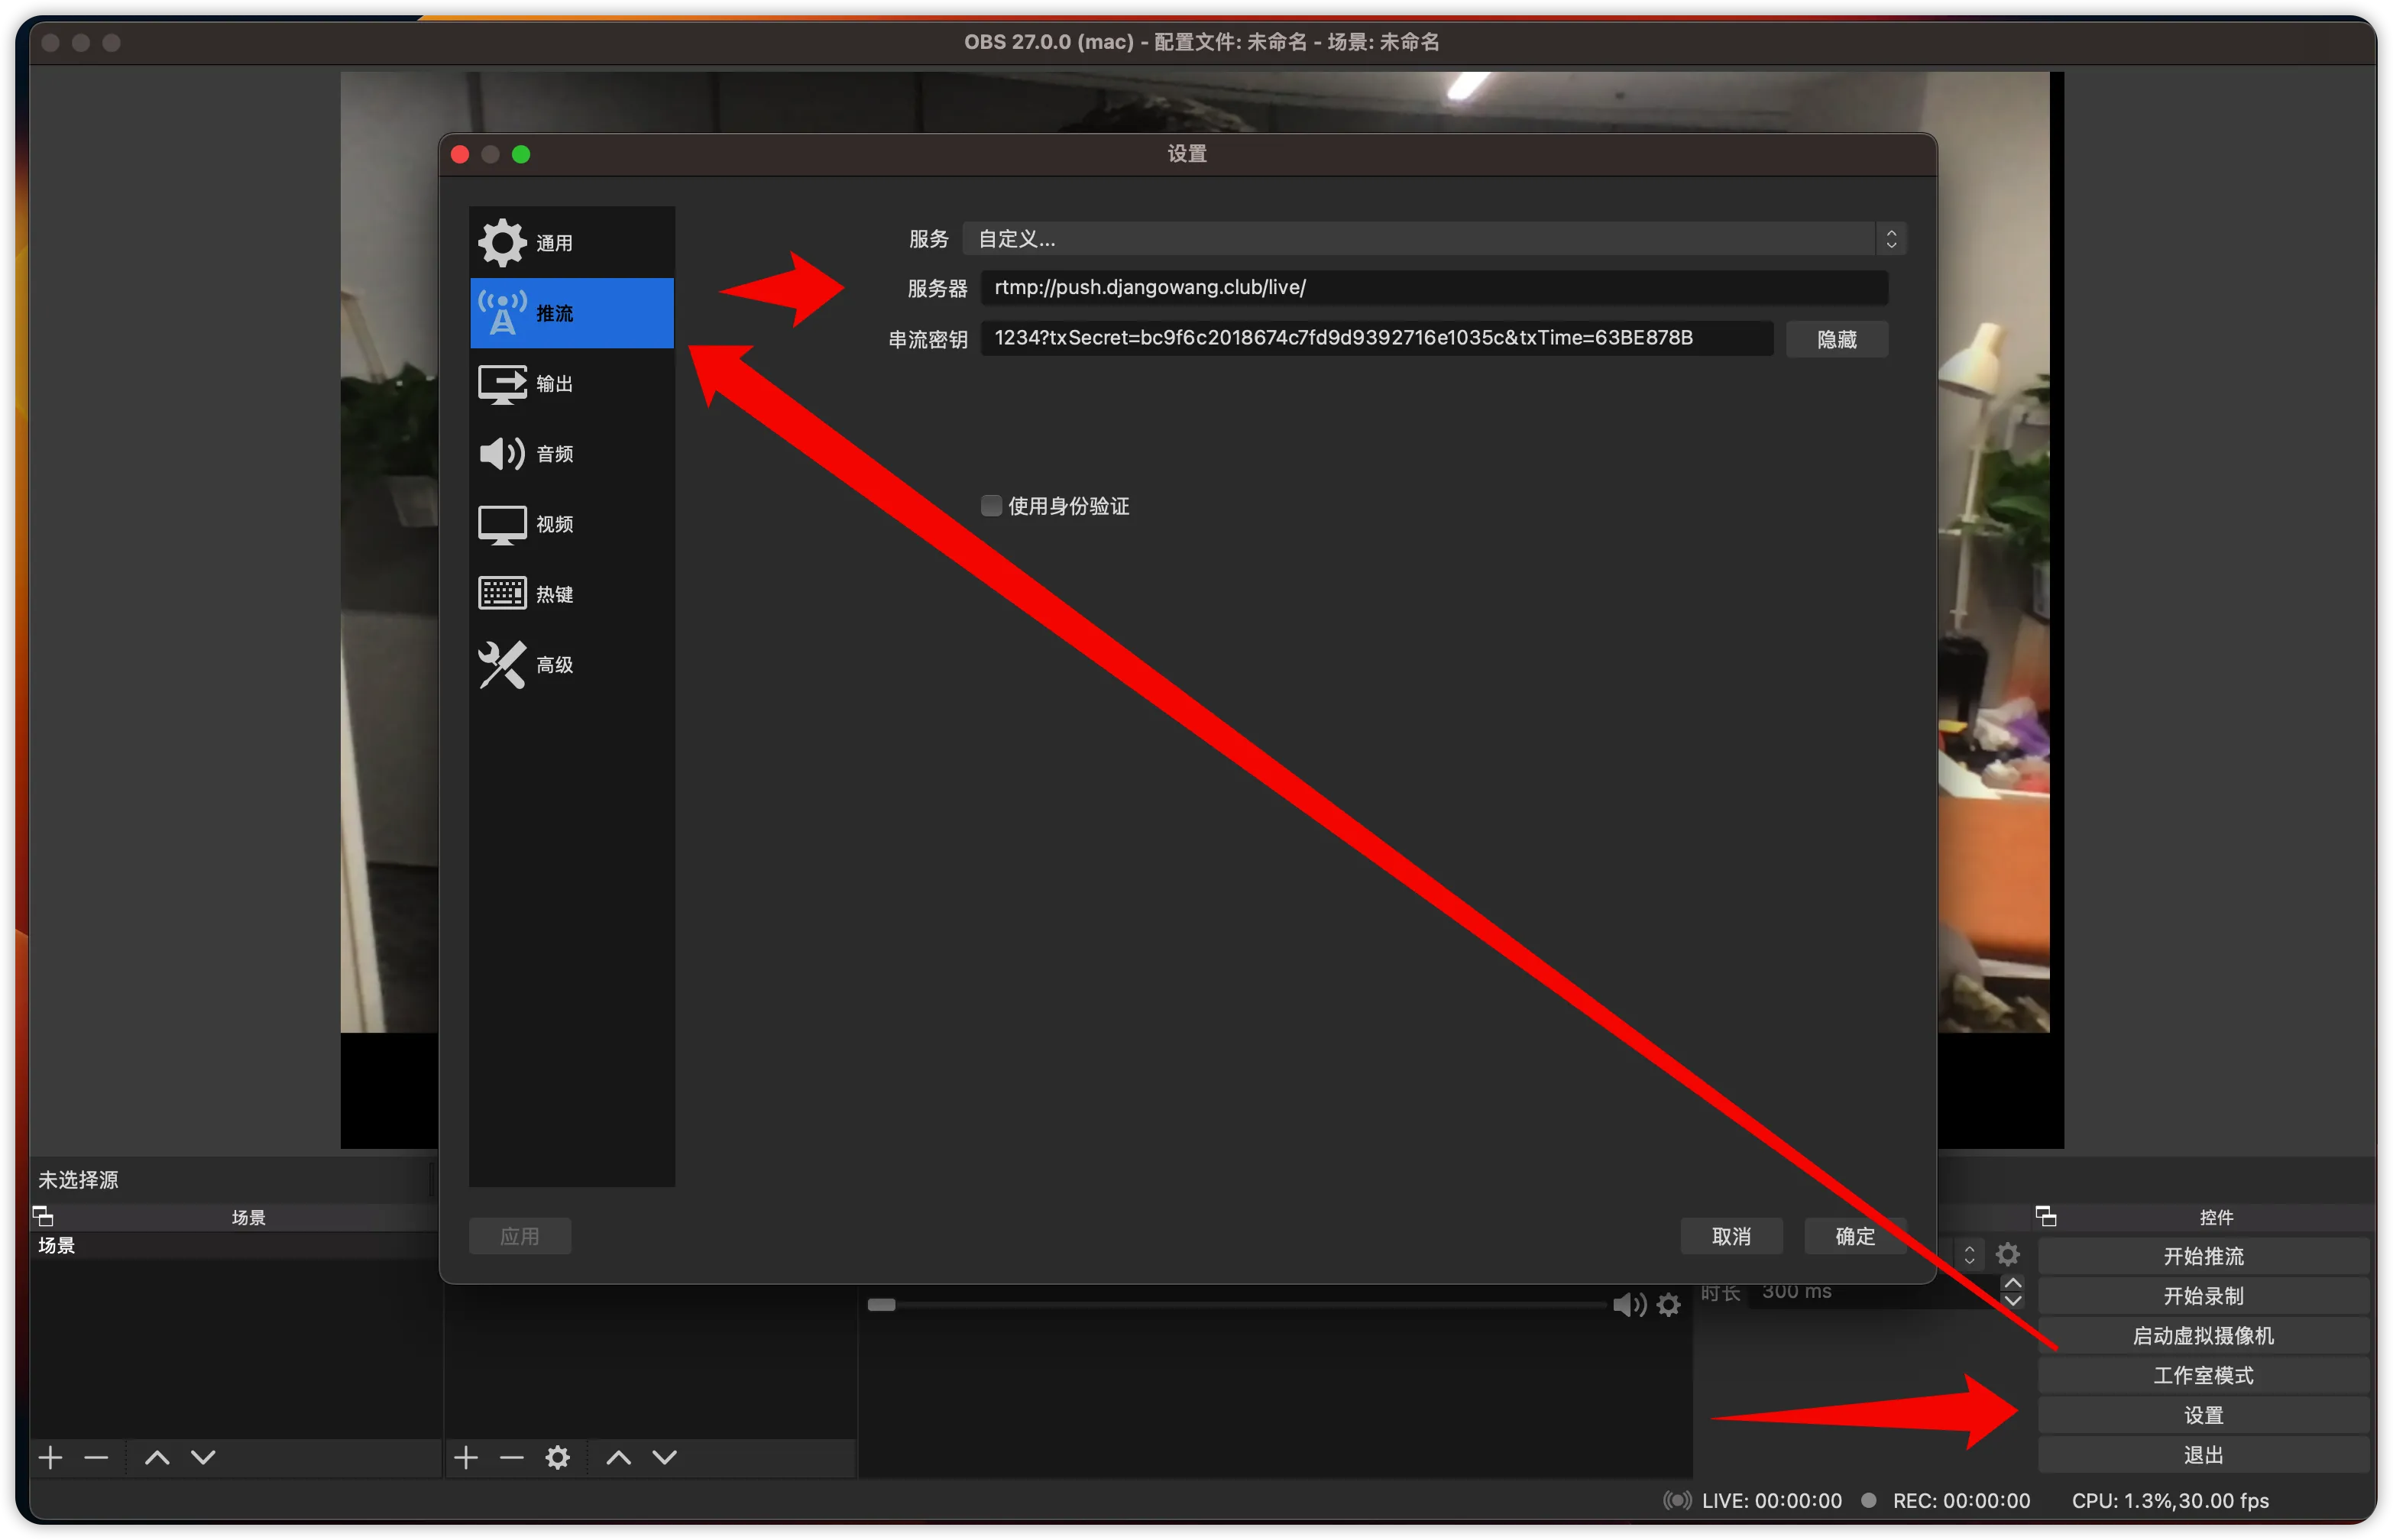Screen dimensions: 2393x1540
Task: Enable the 使用身份验证 checkbox
Action: point(990,506)
